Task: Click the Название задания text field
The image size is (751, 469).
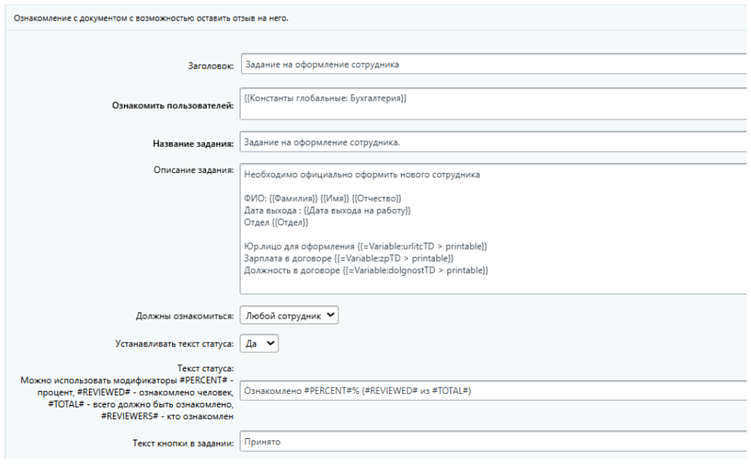Action: [x=490, y=142]
